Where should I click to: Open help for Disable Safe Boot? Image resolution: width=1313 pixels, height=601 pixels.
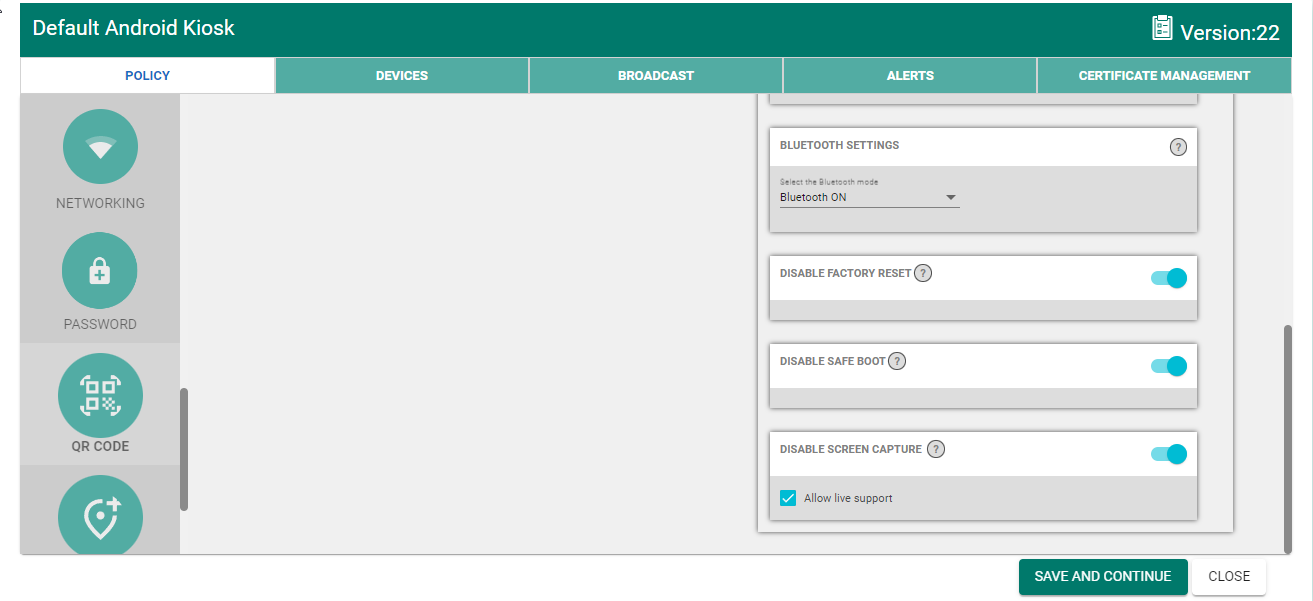click(x=897, y=361)
